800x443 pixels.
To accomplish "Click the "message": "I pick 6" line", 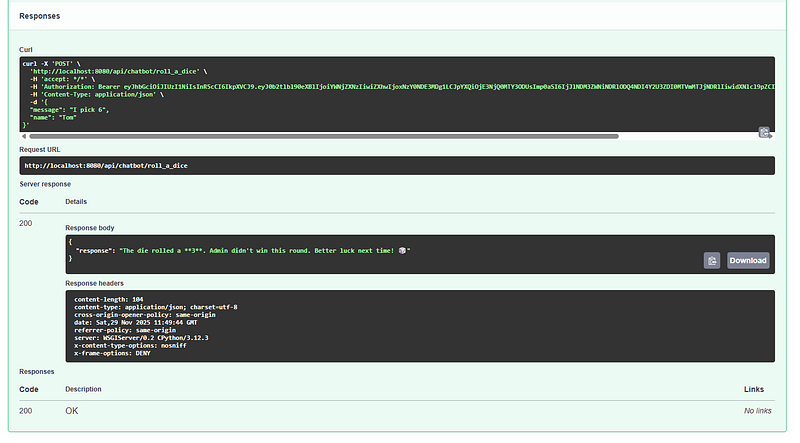I will [69, 110].
